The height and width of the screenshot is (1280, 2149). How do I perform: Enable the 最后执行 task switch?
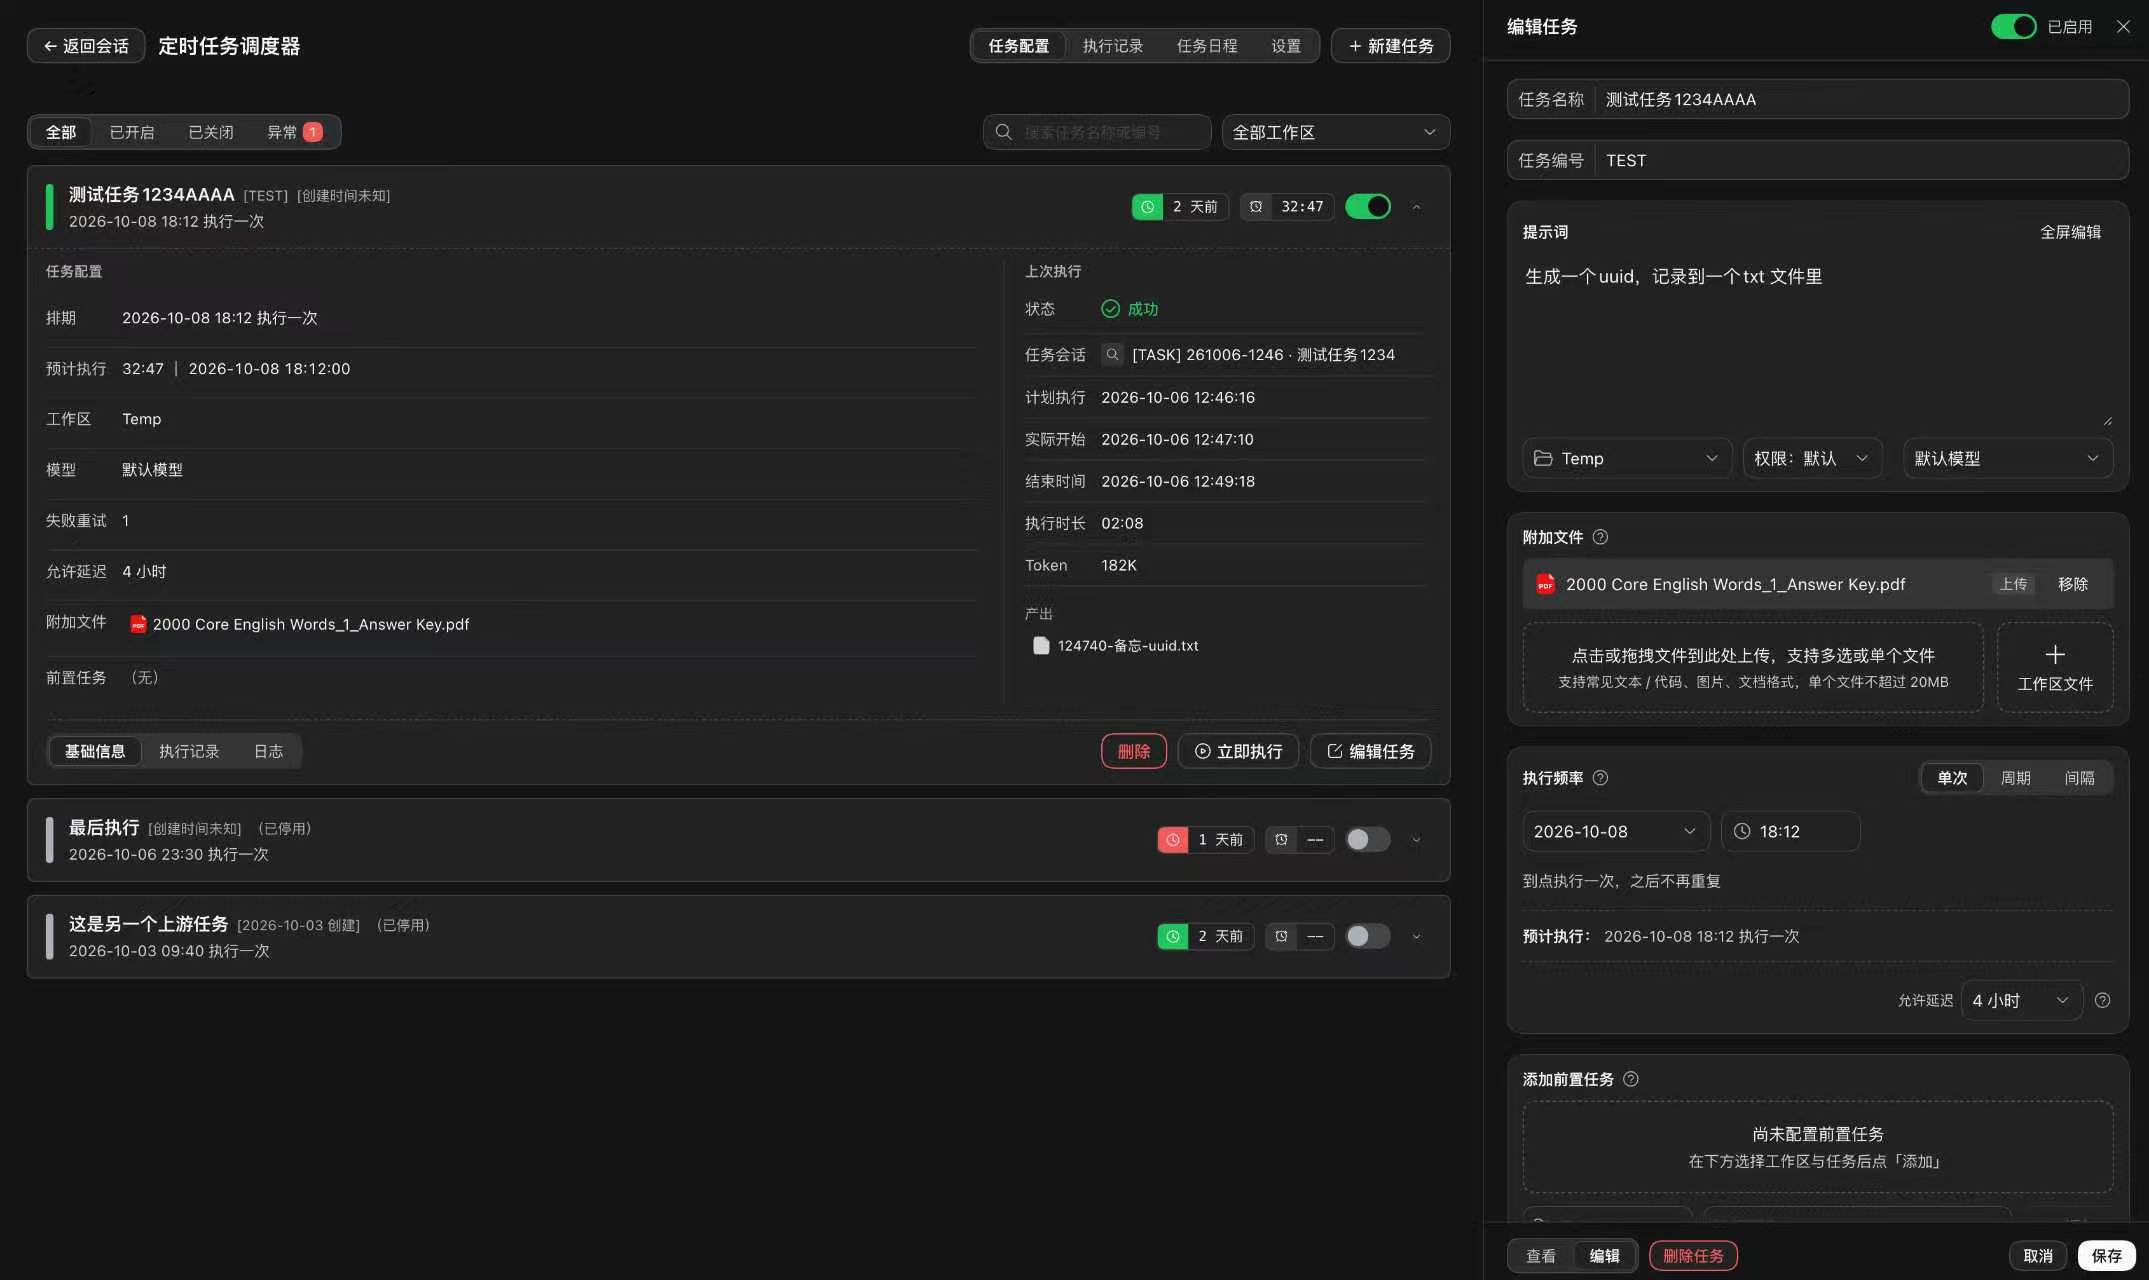(x=1368, y=840)
